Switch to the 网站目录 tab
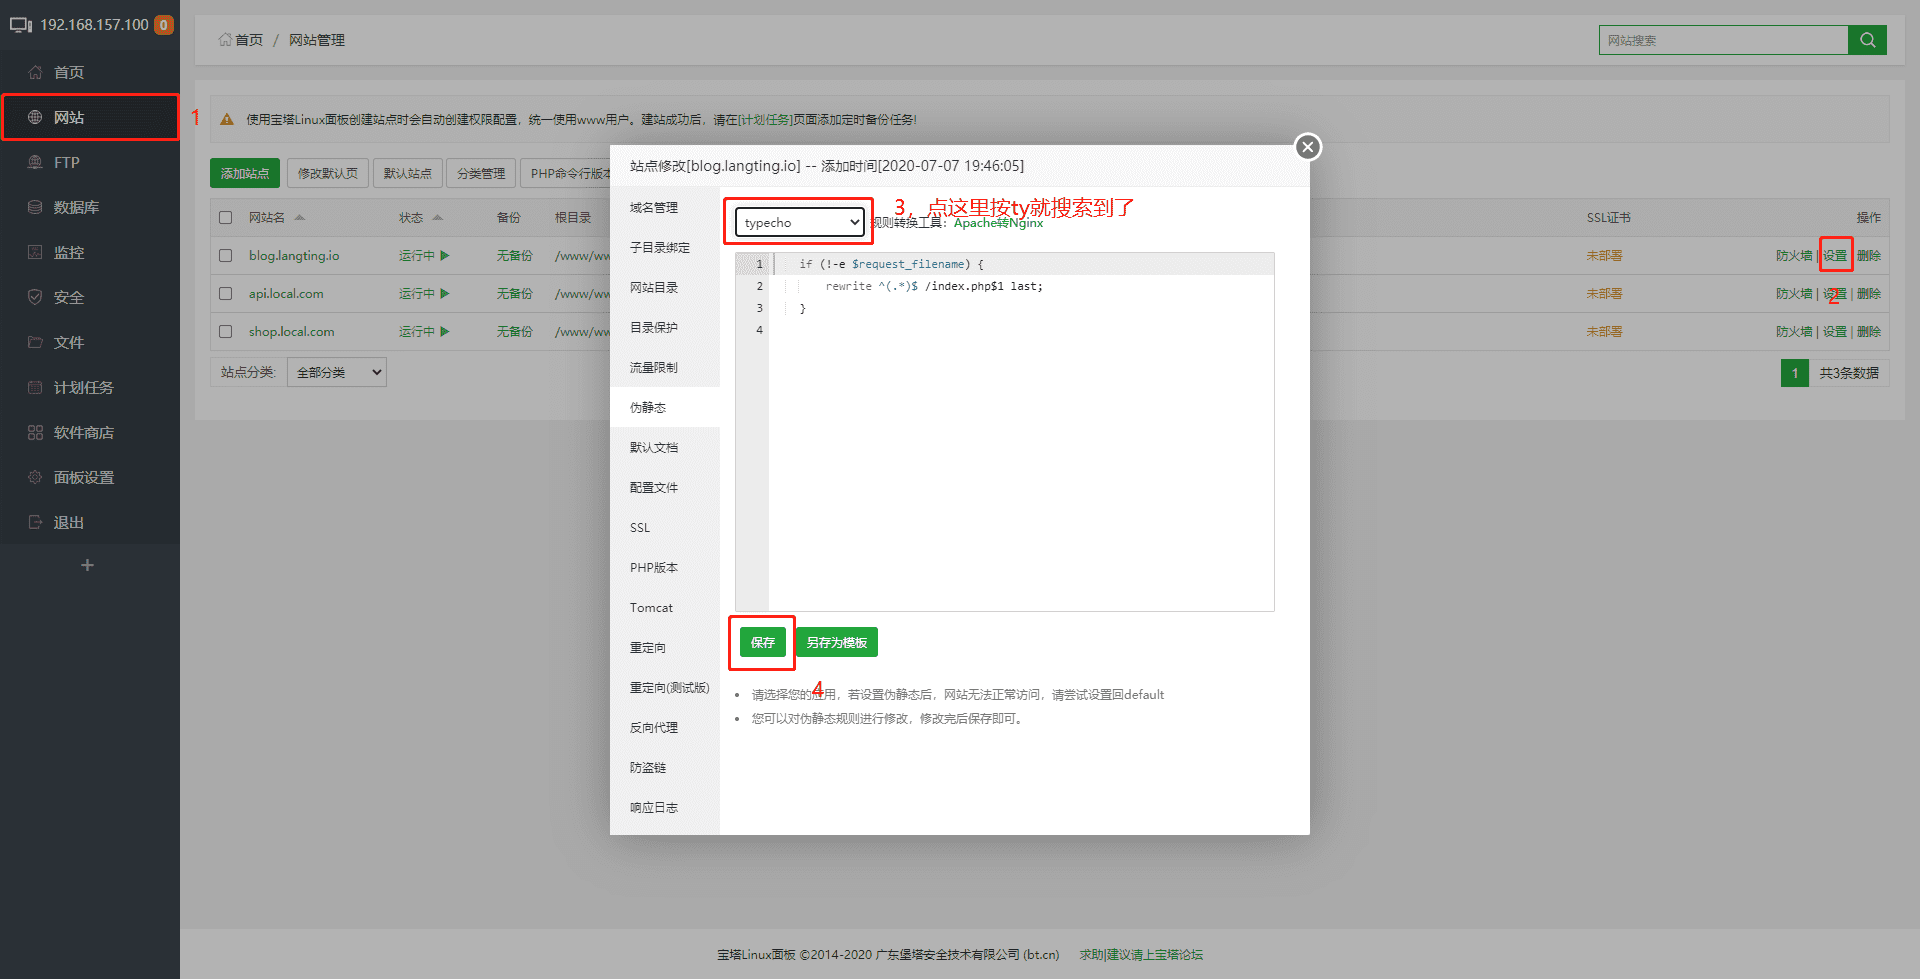 coord(665,287)
